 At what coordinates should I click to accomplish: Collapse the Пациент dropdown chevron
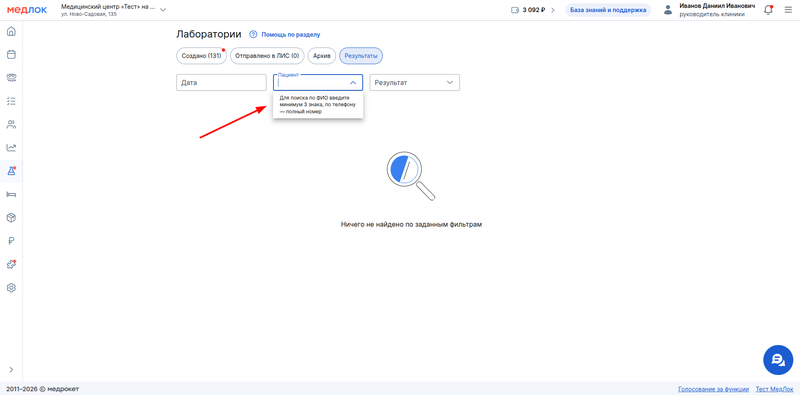[x=353, y=82]
